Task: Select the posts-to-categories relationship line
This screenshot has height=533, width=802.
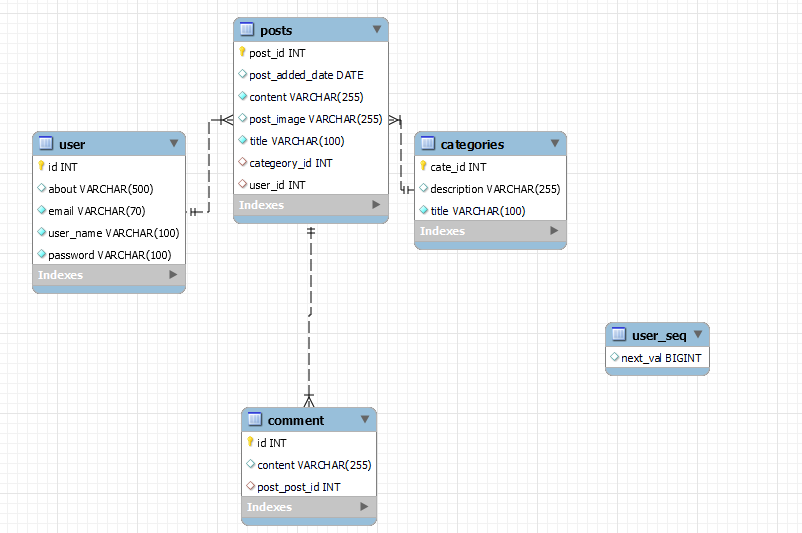Action: point(401,156)
